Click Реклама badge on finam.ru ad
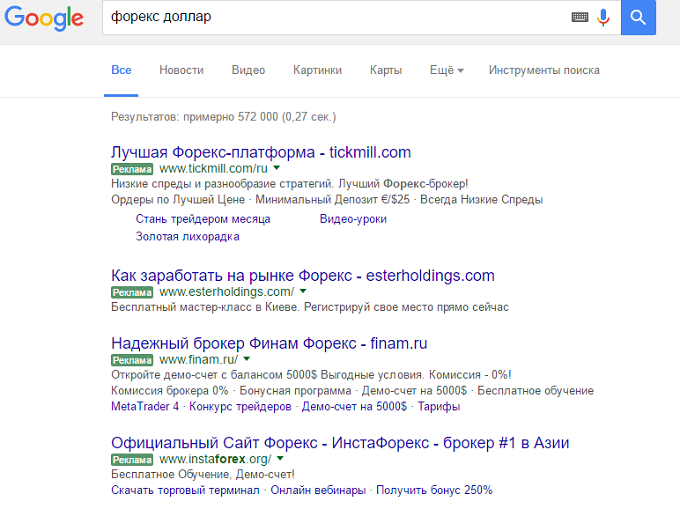The width and height of the screenshot is (680, 509). 132,360
